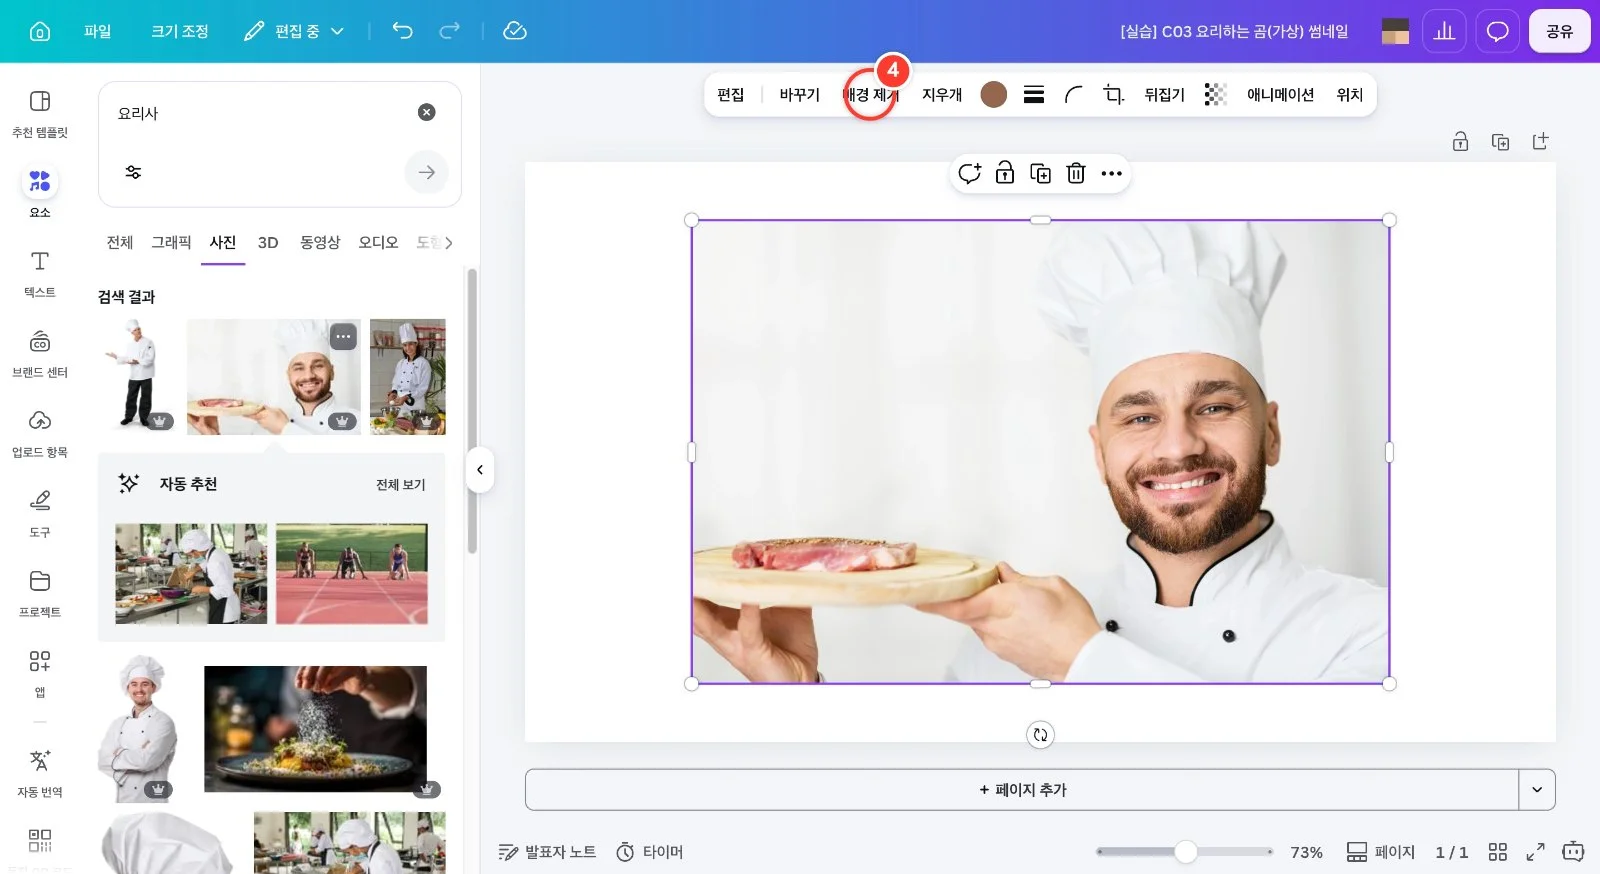1600x874 pixels.
Task: Open 텍스트 sidebar panel
Action: 40,273
